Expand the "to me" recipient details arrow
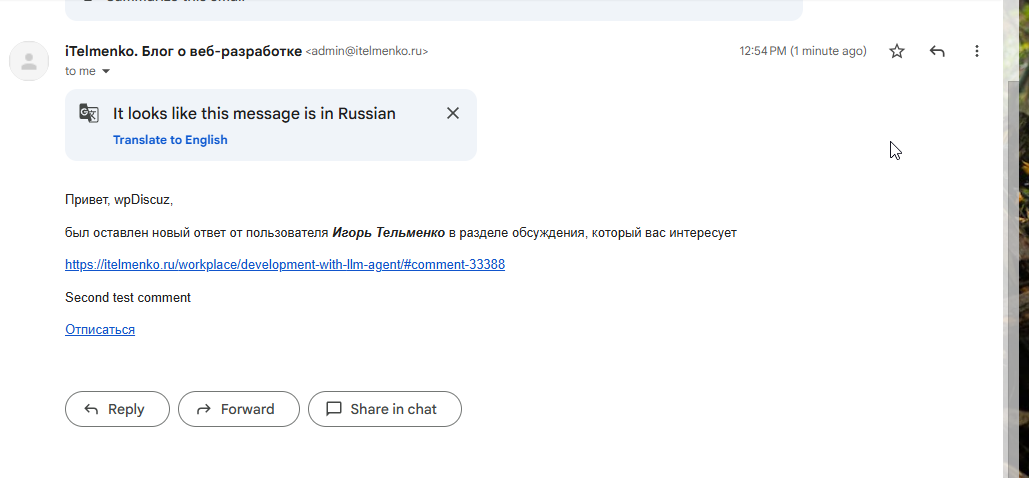This screenshot has height=478, width=1029. point(106,72)
